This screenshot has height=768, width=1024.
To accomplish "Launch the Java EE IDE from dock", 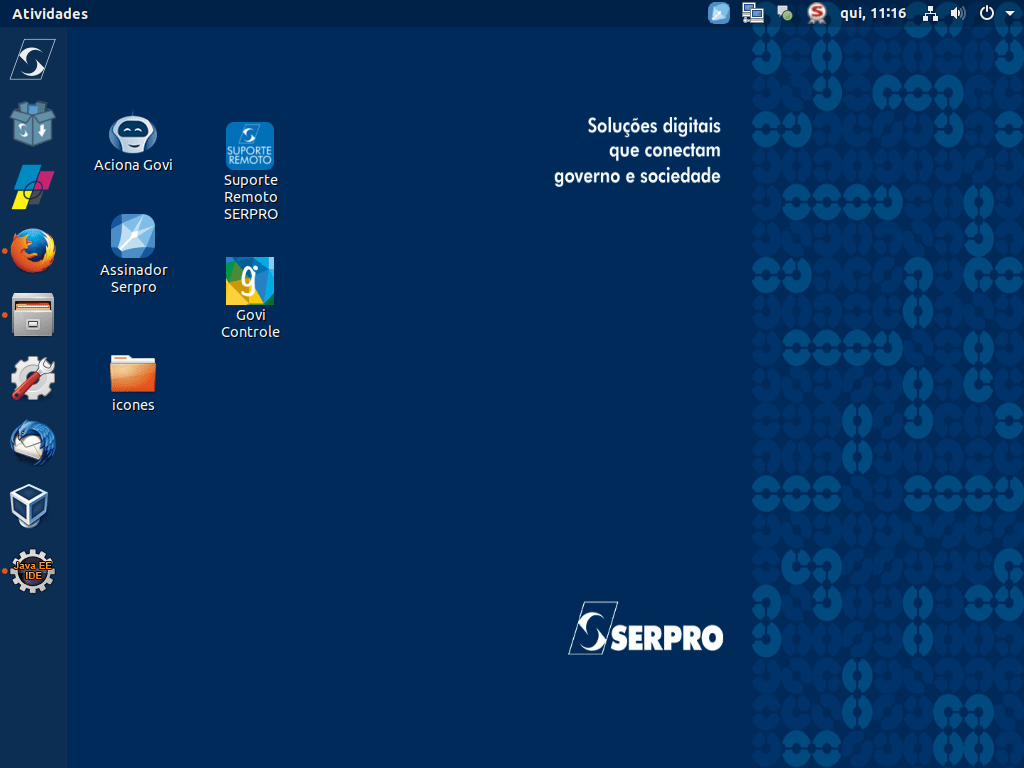I will pyautogui.click(x=33, y=571).
